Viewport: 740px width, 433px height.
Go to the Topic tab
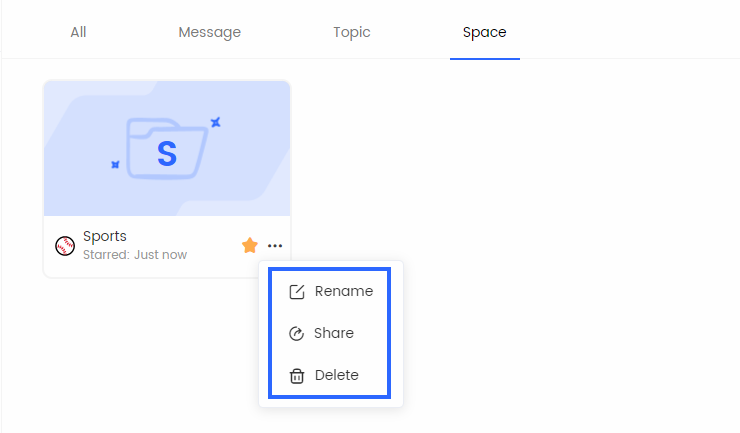click(x=351, y=32)
